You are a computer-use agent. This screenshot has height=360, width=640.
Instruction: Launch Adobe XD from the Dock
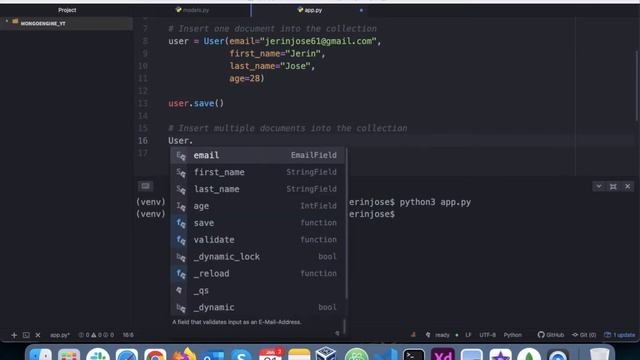(443, 355)
